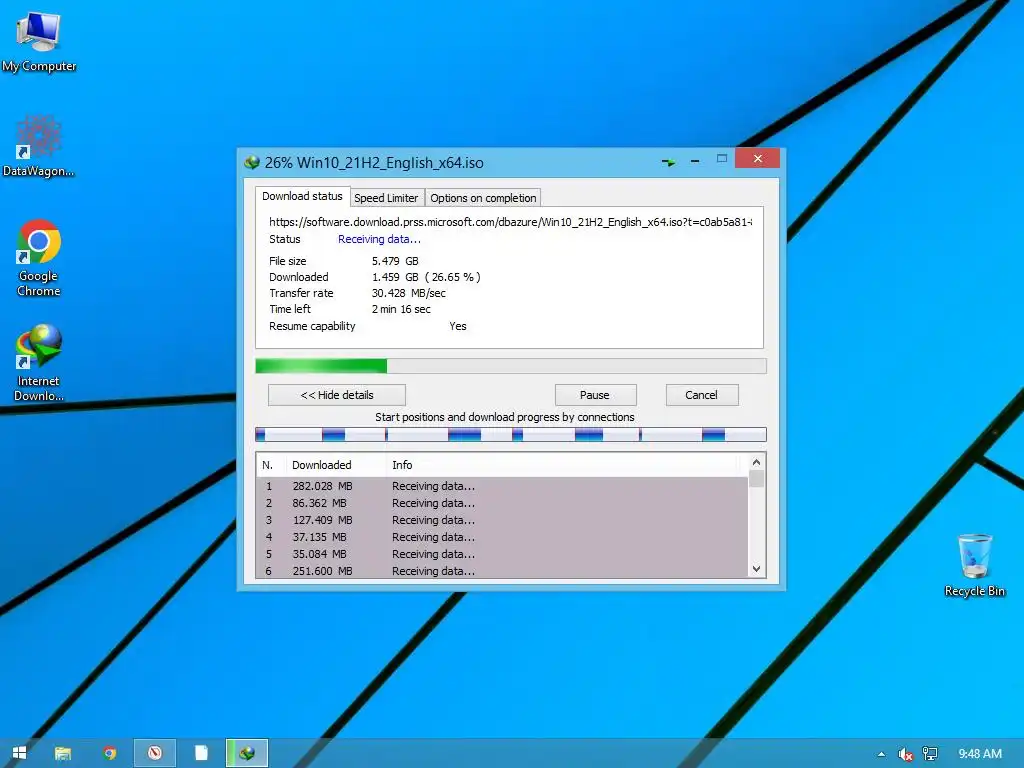Click the green download progress bar

[511, 366]
